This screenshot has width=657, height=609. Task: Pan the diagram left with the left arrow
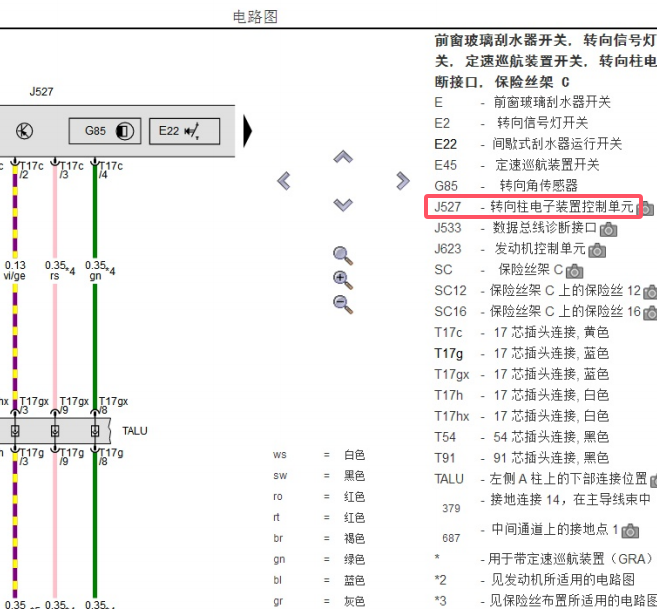[x=284, y=181]
